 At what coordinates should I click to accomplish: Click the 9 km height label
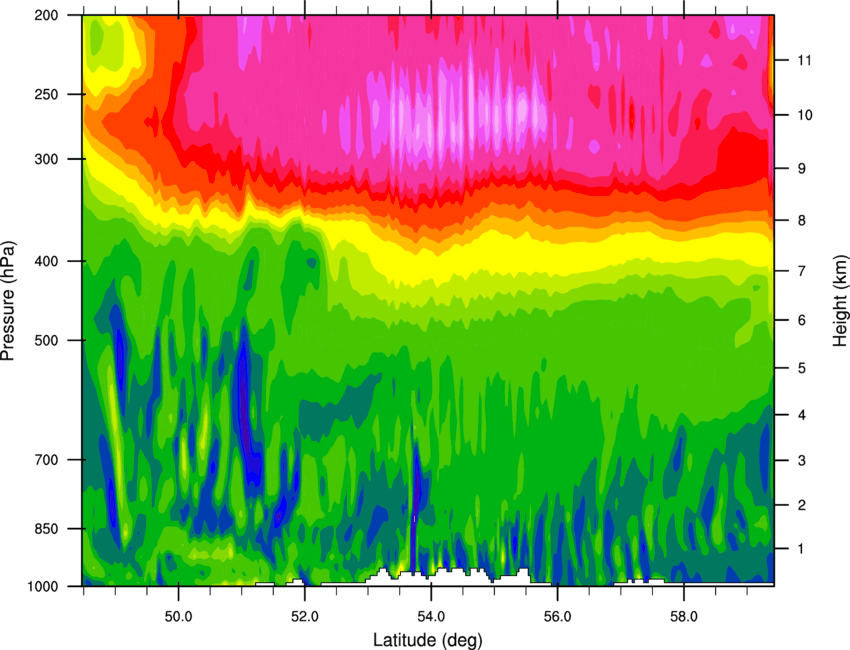coord(802,169)
